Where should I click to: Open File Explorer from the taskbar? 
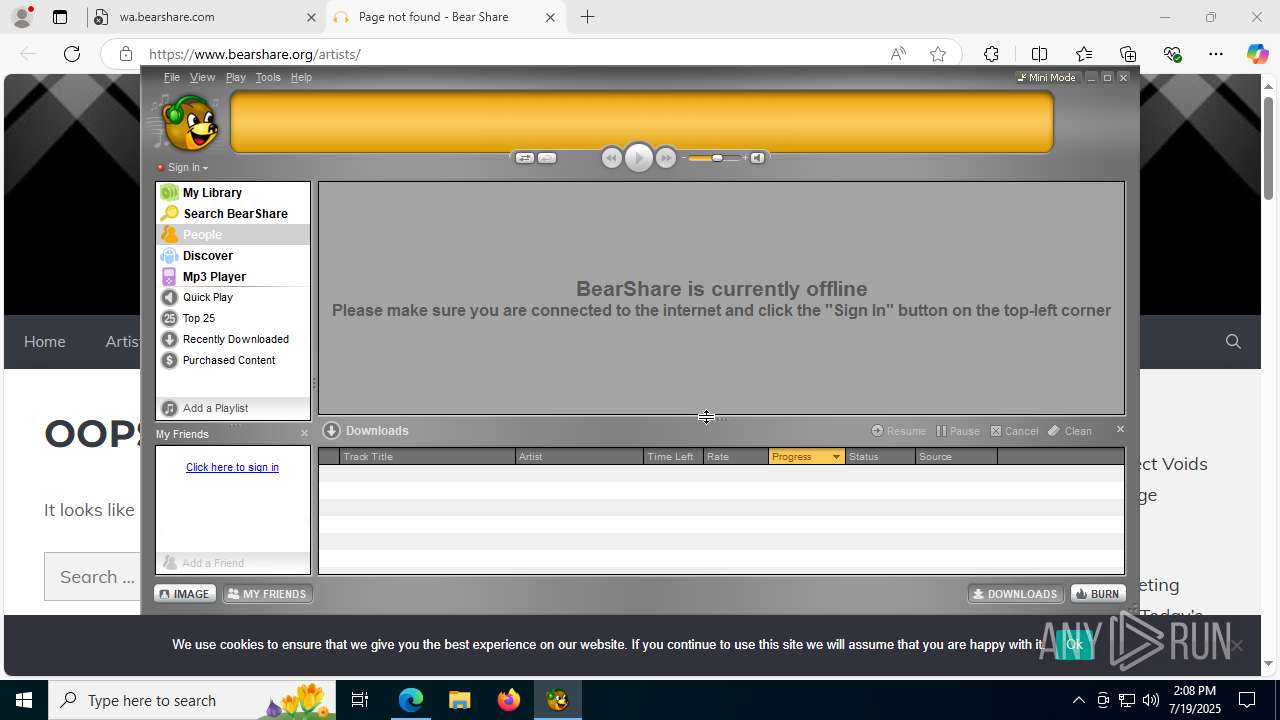[x=459, y=700]
